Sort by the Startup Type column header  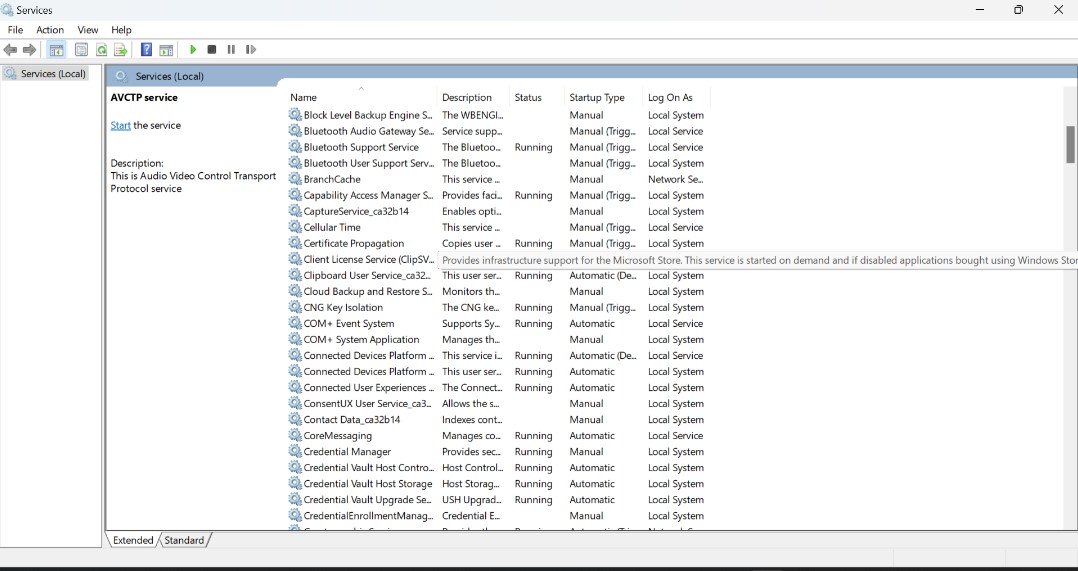pyautogui.click(x=597, y=98)
